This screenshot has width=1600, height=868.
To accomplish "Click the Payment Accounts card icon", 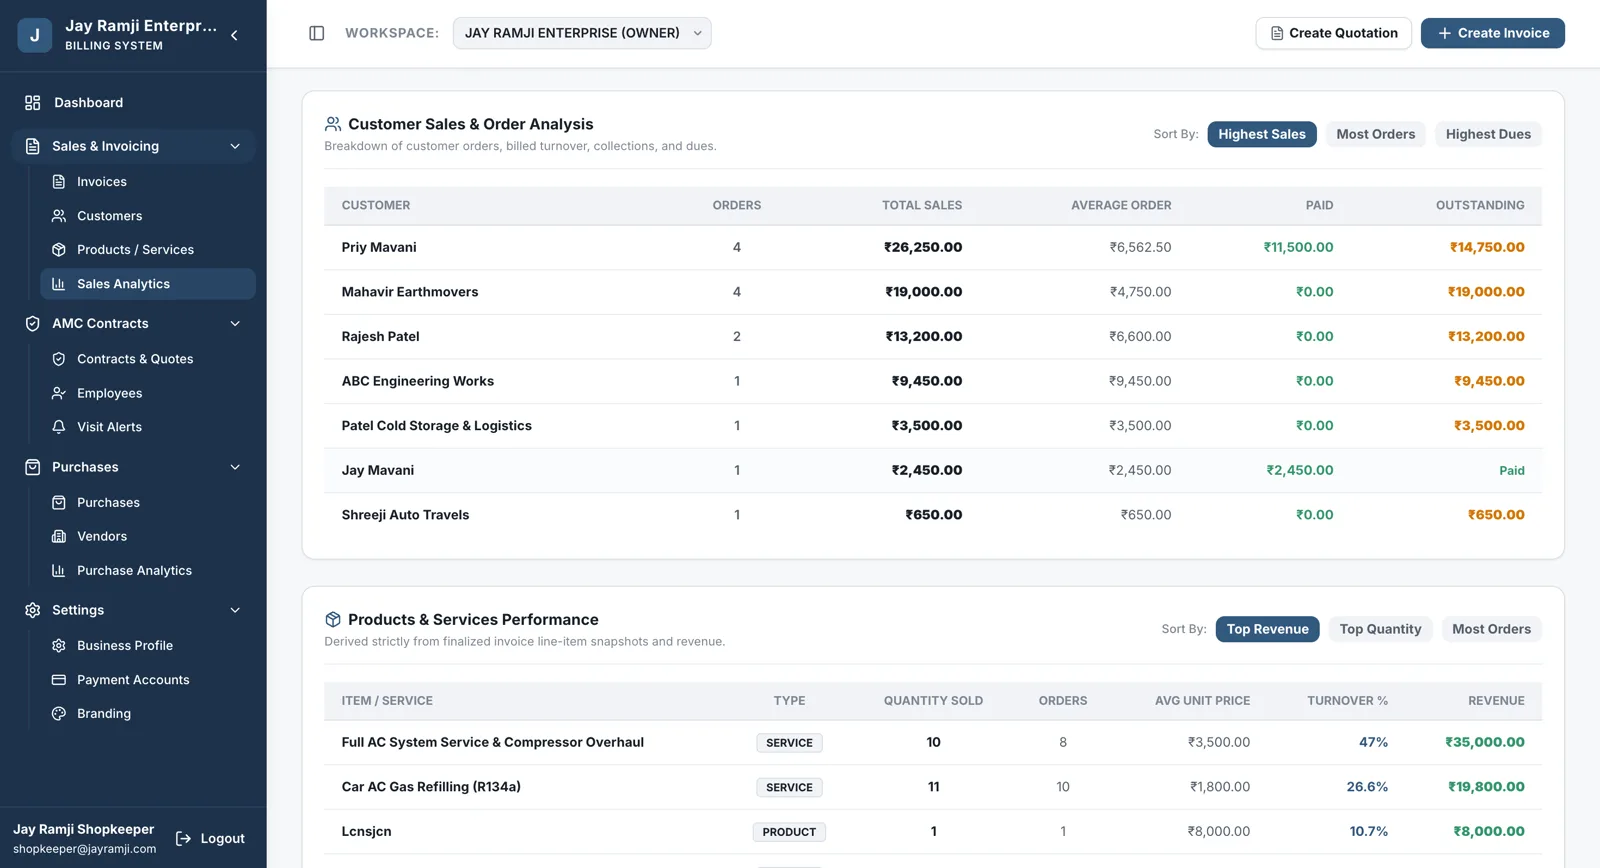I will click(59, 680).
